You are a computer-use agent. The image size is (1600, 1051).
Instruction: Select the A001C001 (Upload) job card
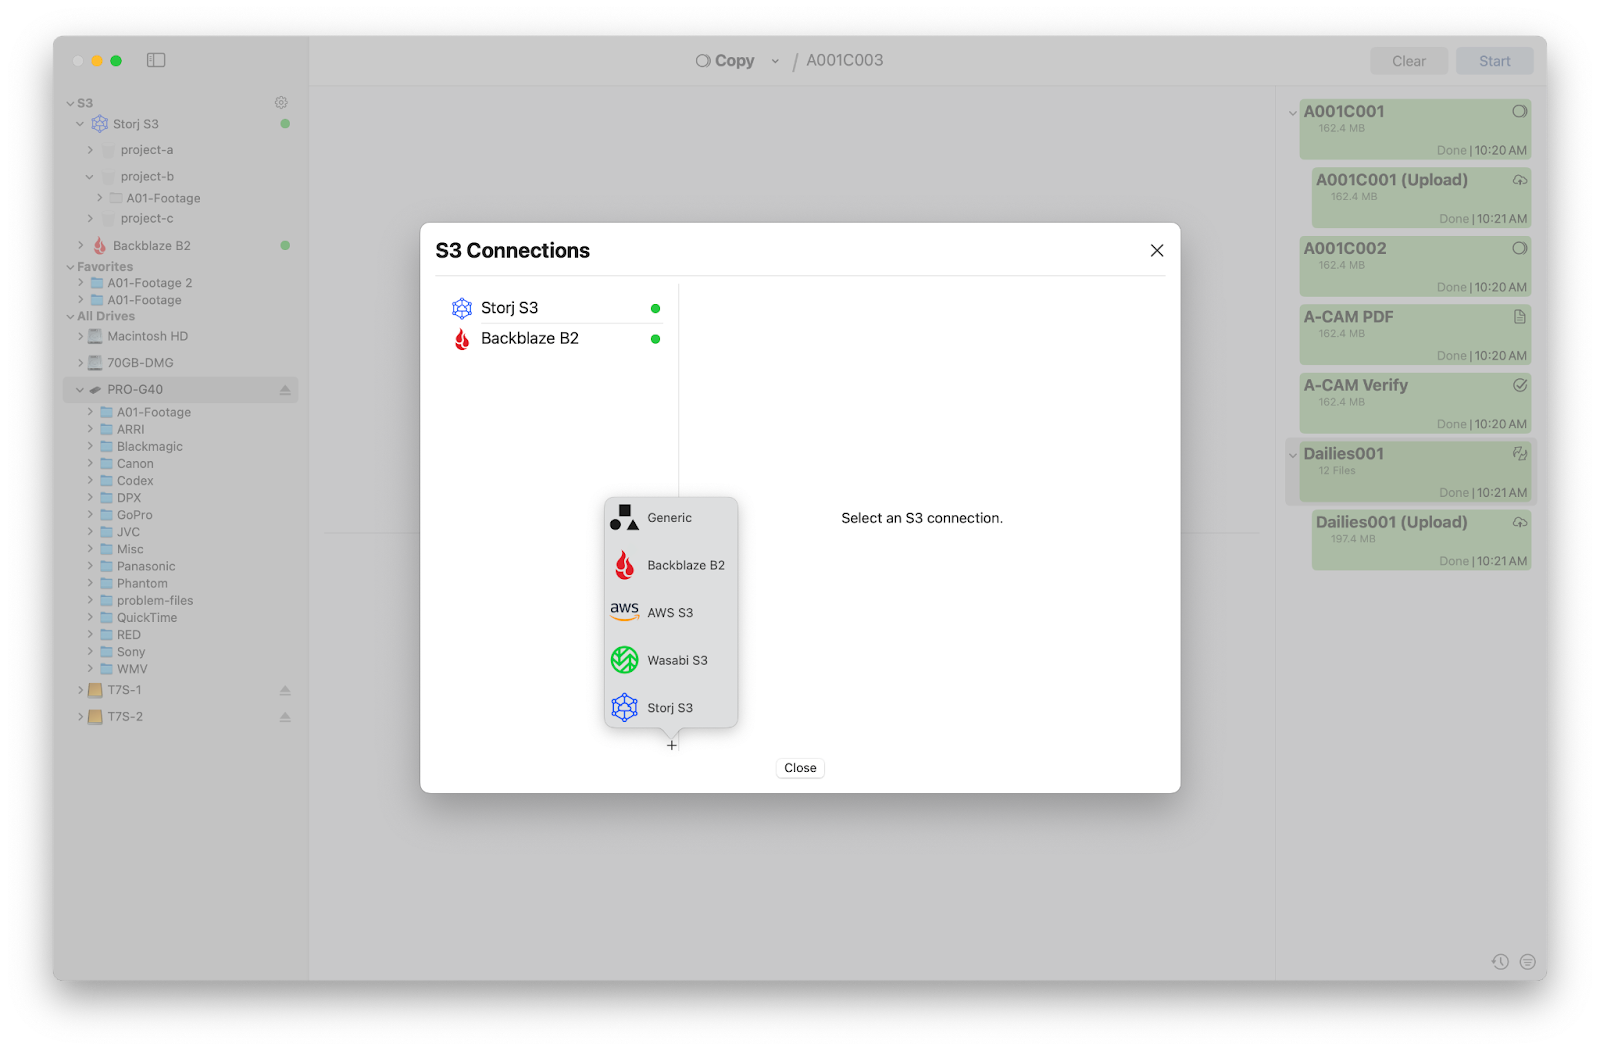1421,198
